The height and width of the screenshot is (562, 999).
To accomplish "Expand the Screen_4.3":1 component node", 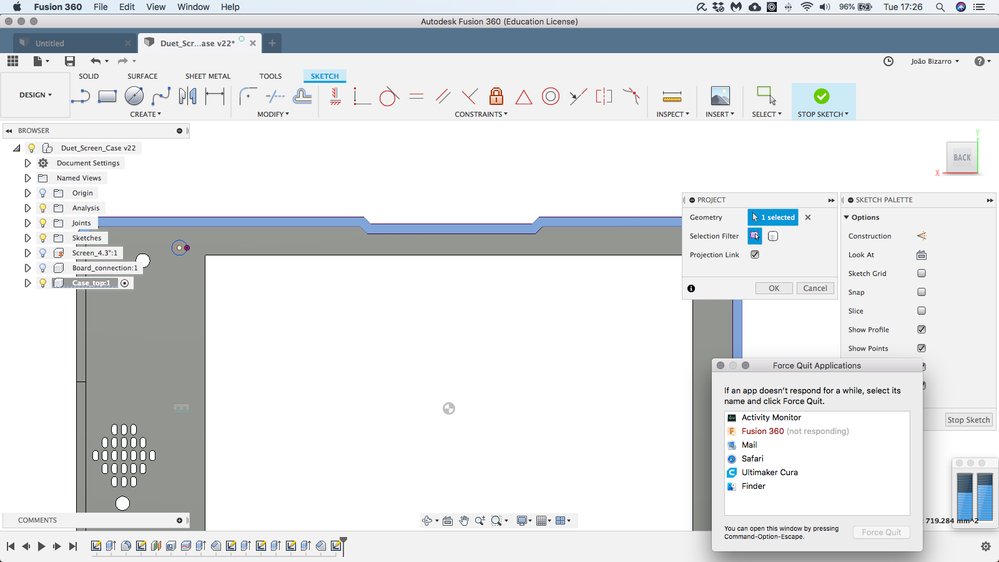I will [x=27, y=253].
